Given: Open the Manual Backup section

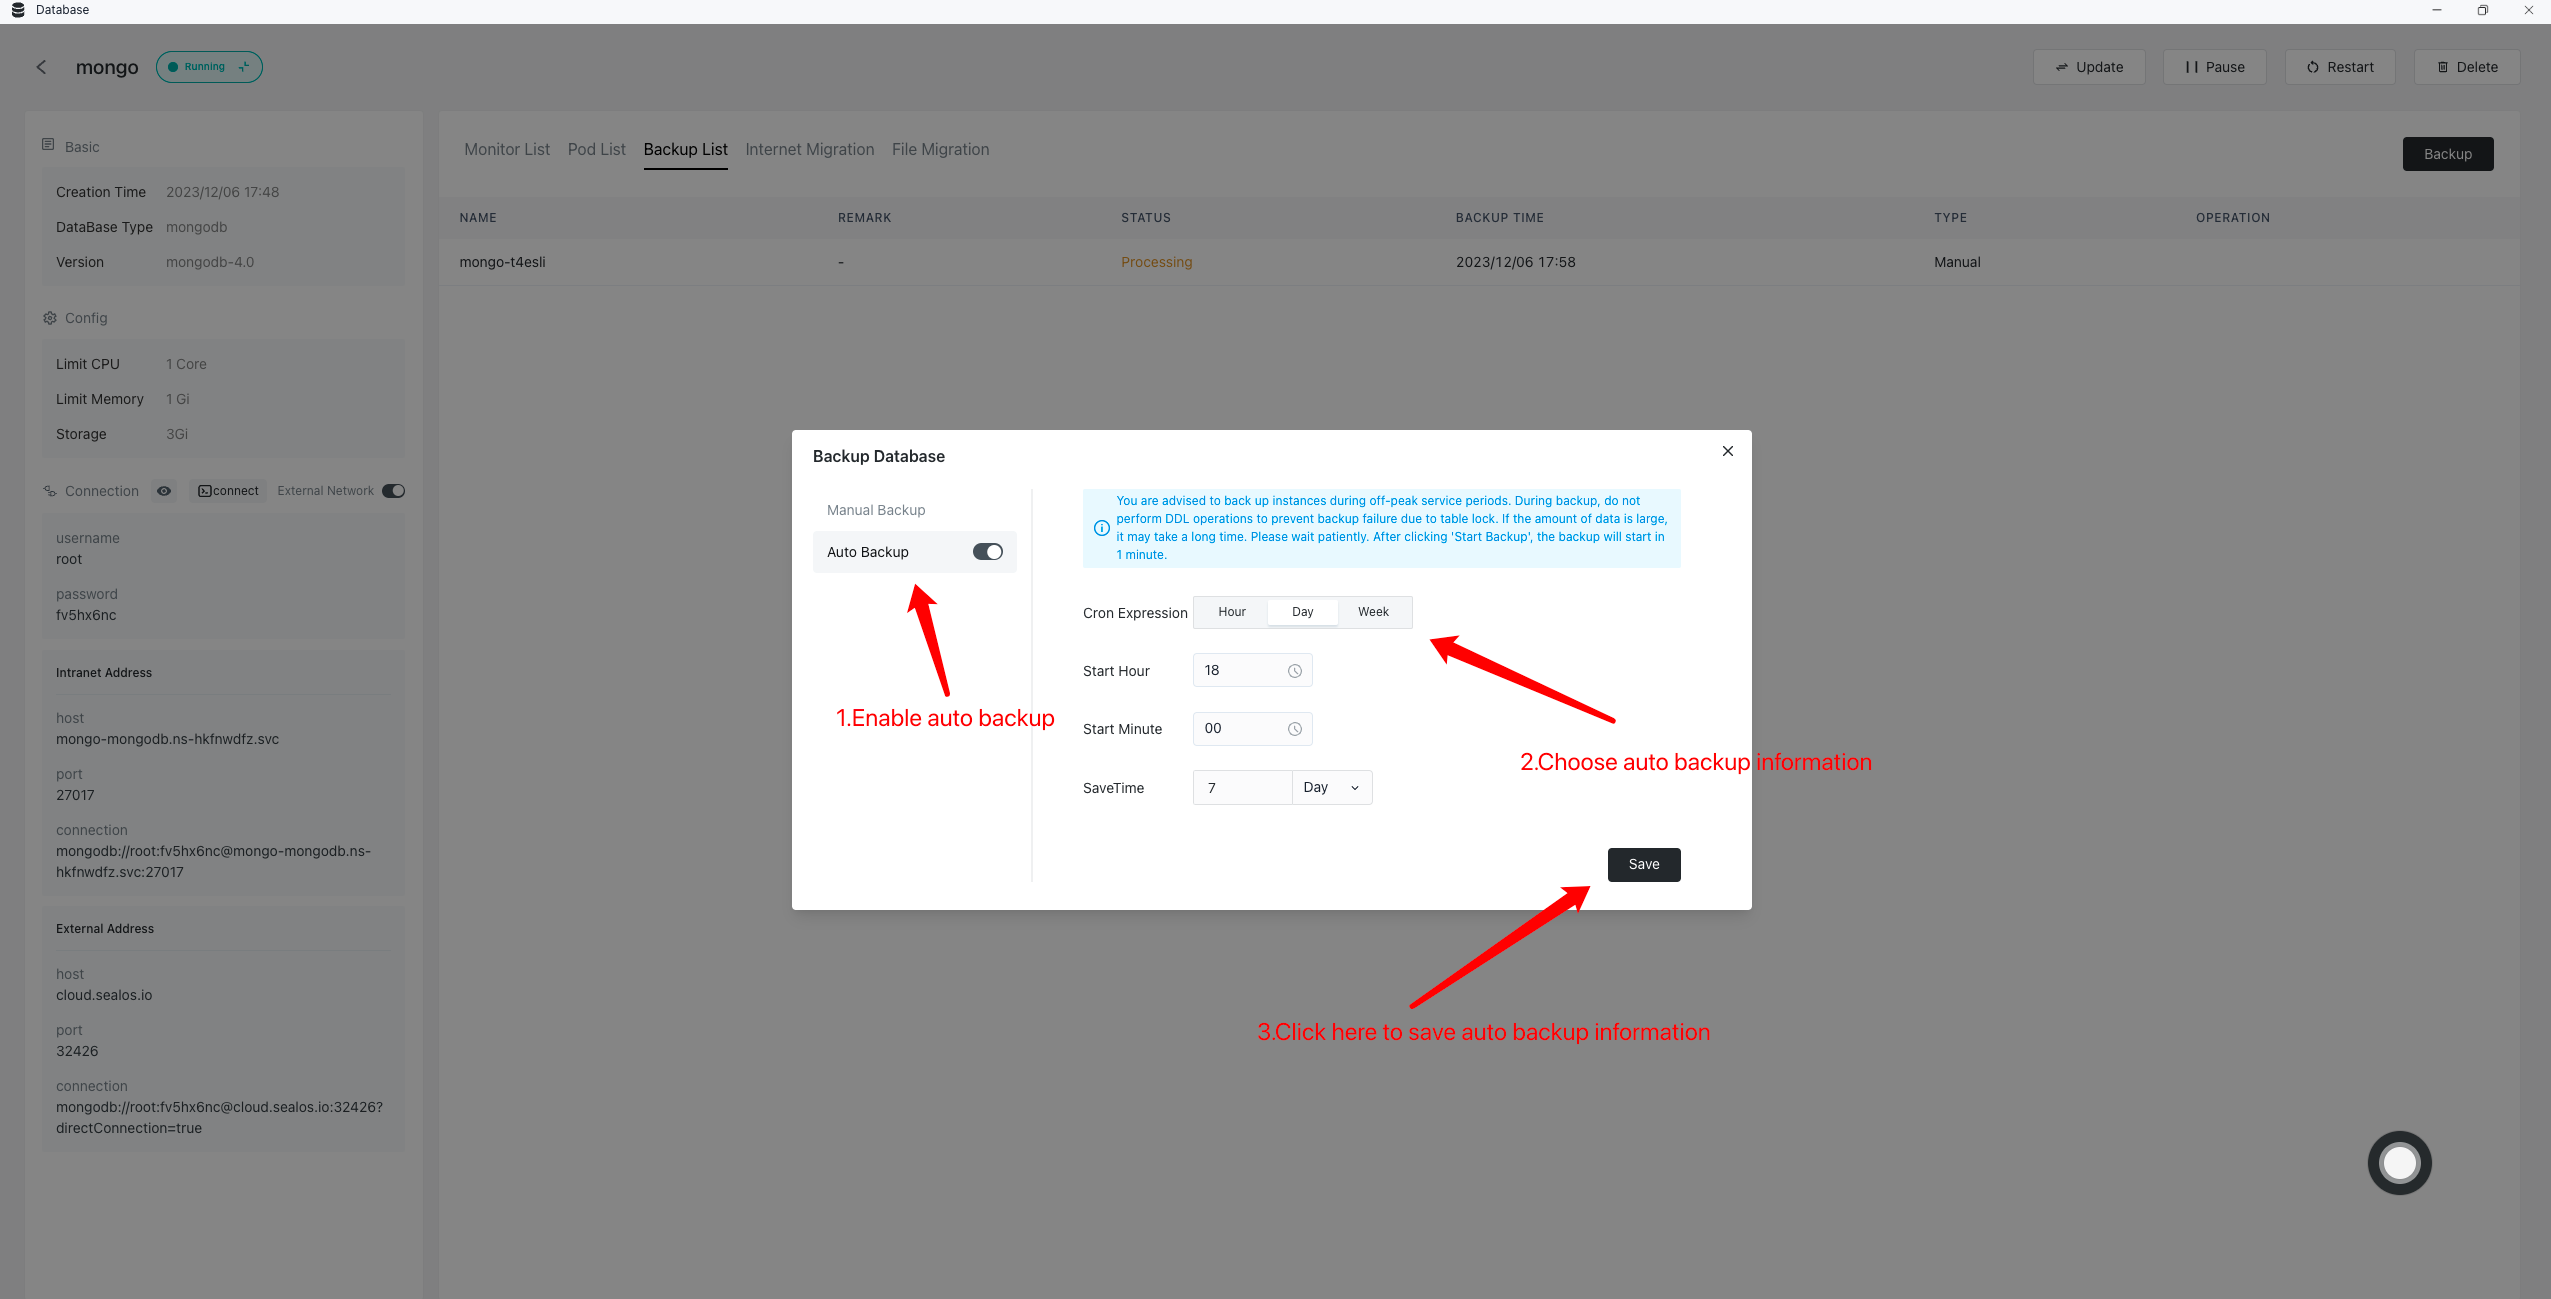Looking at the screenshot, I should [875, 510].
